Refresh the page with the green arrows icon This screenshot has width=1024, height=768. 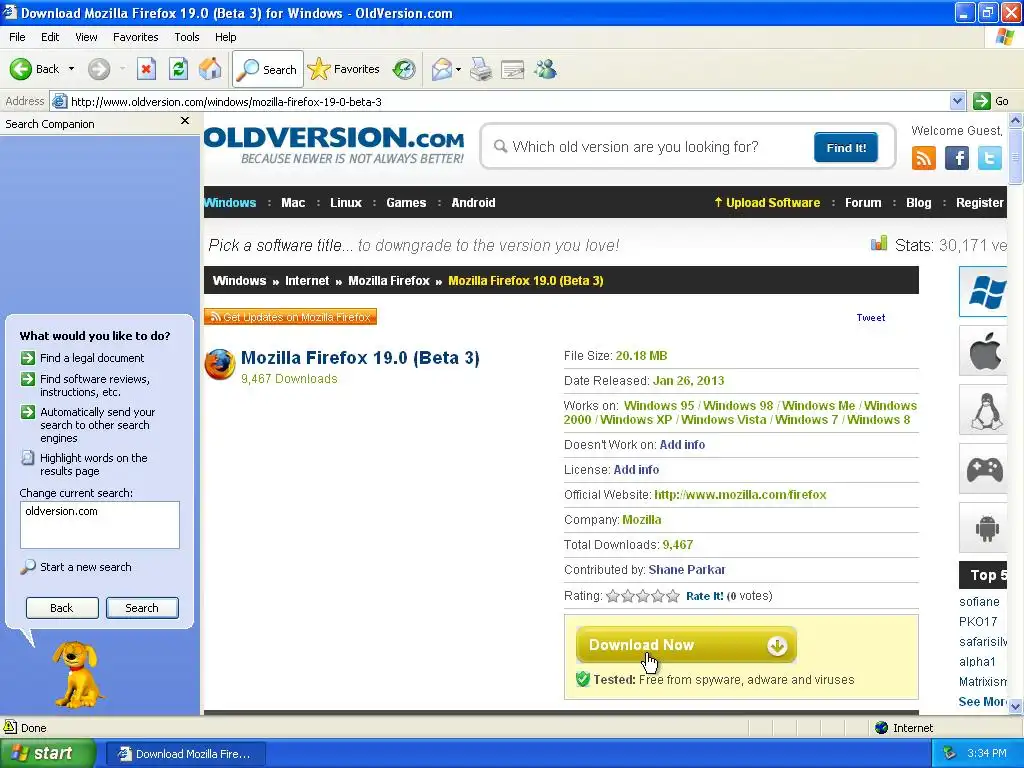[178, 69]
